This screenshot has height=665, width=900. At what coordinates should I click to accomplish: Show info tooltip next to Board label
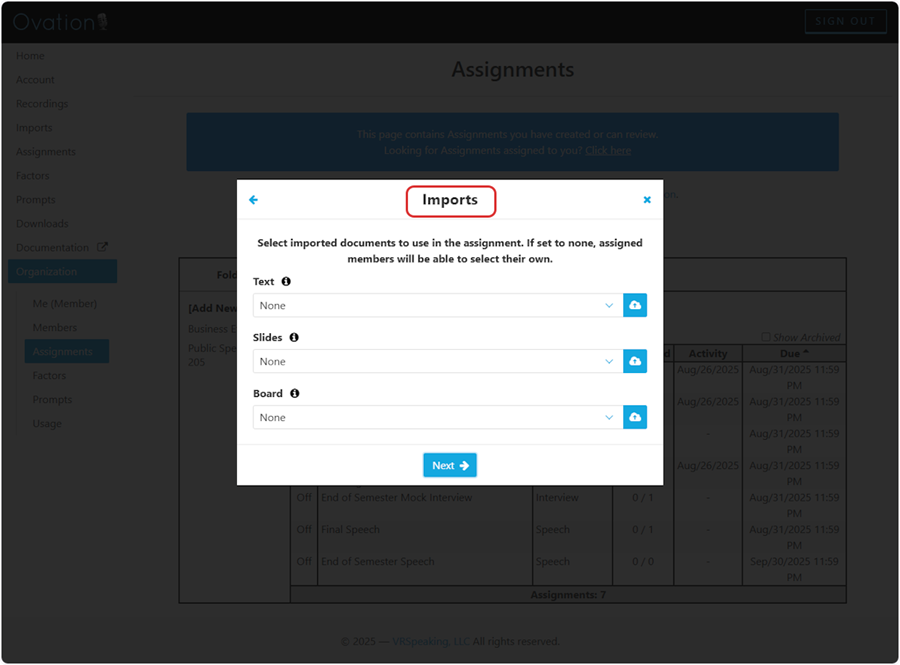(294, 393)
